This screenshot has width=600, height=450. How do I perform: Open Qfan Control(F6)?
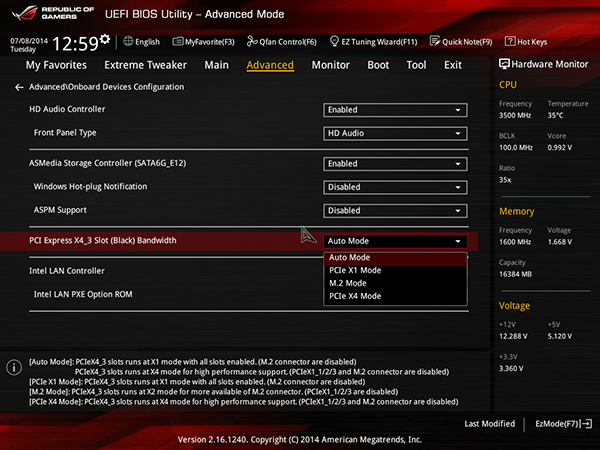tap(282, 42)
